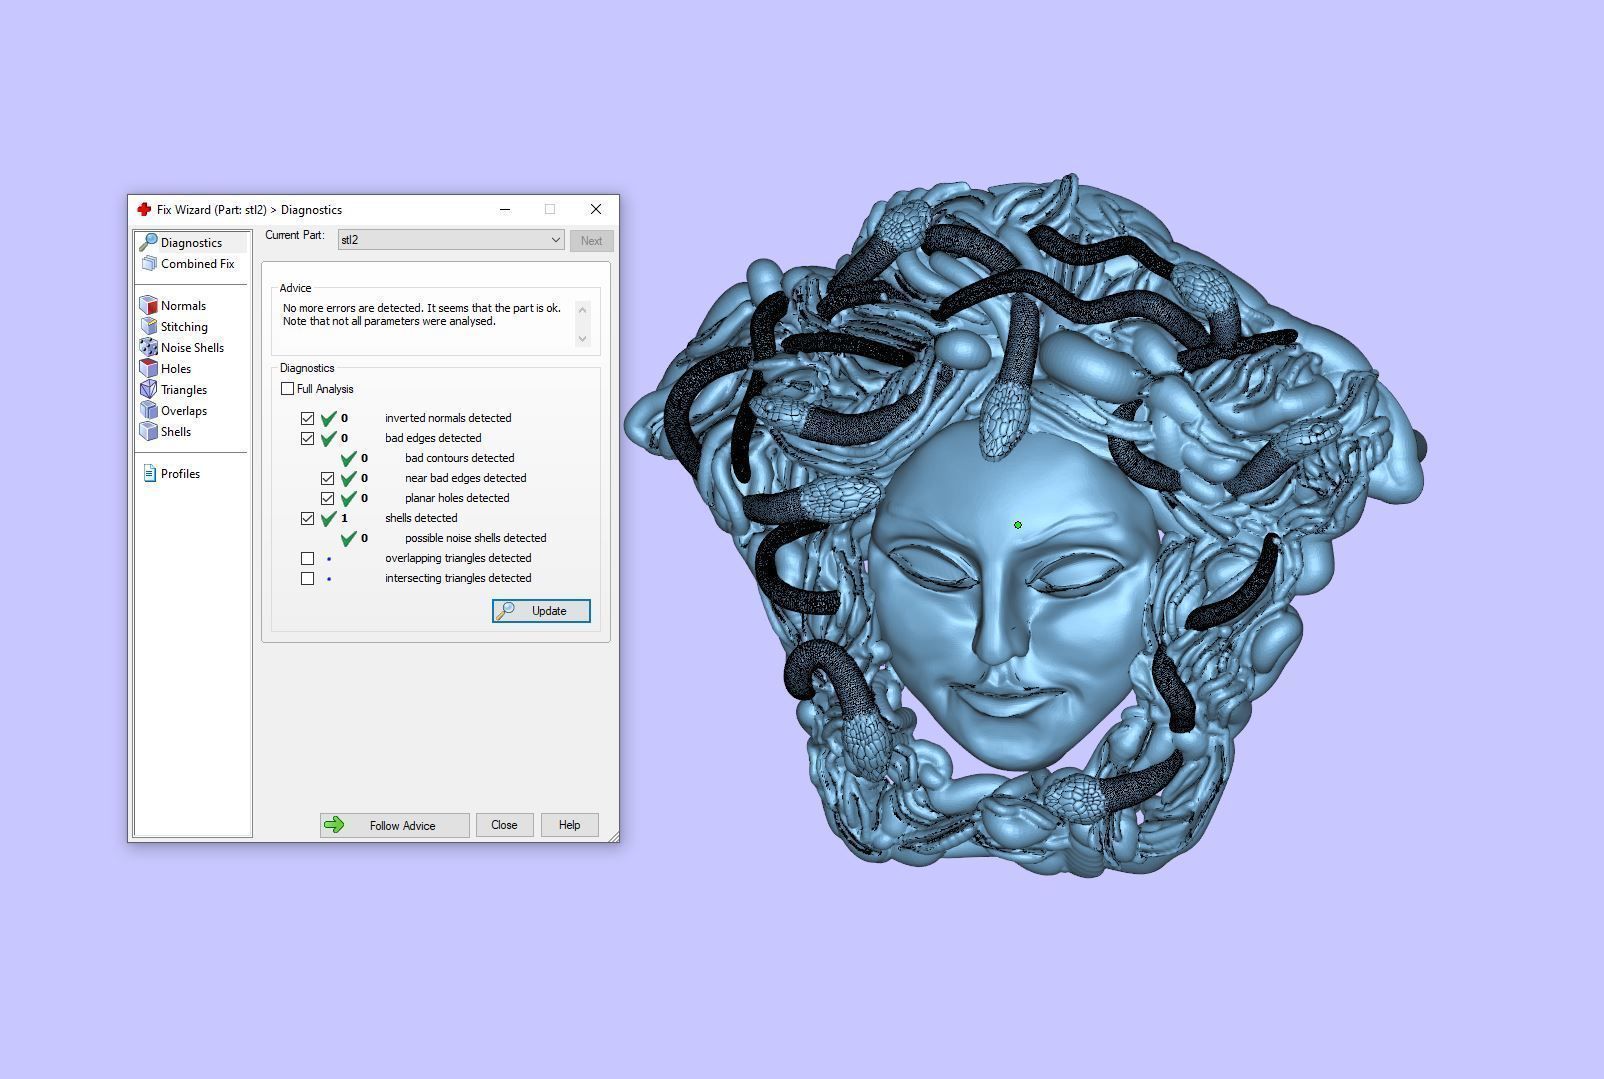Image resolution: width=1604 pixels, height=1079 pixels.
Task: Click the Next part button
Action: tap(591, 241)
